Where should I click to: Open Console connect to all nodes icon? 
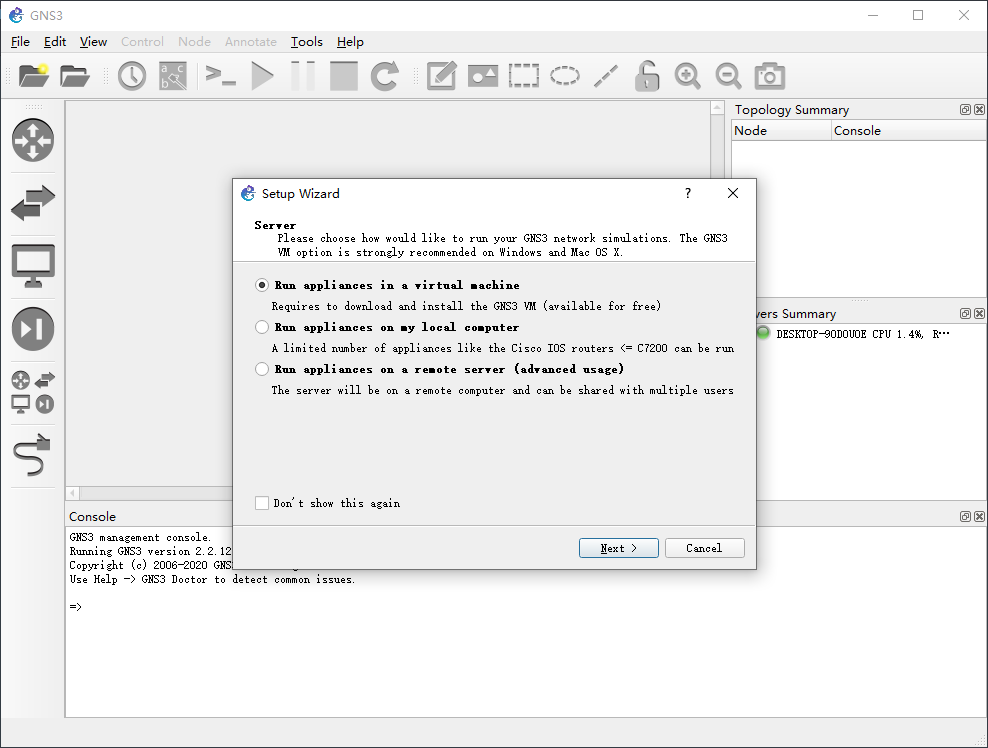[x=221, y=76]
